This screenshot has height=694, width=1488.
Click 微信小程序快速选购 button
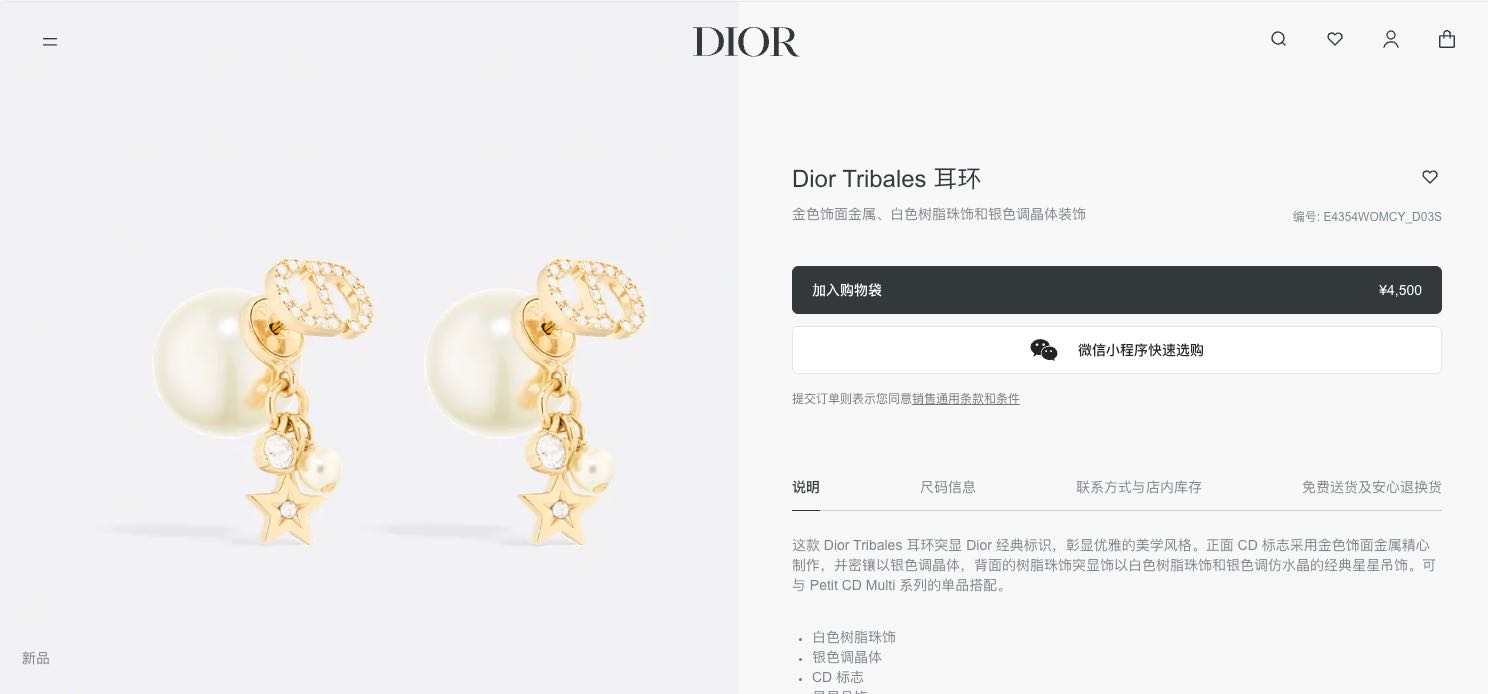pos(1116,350)
